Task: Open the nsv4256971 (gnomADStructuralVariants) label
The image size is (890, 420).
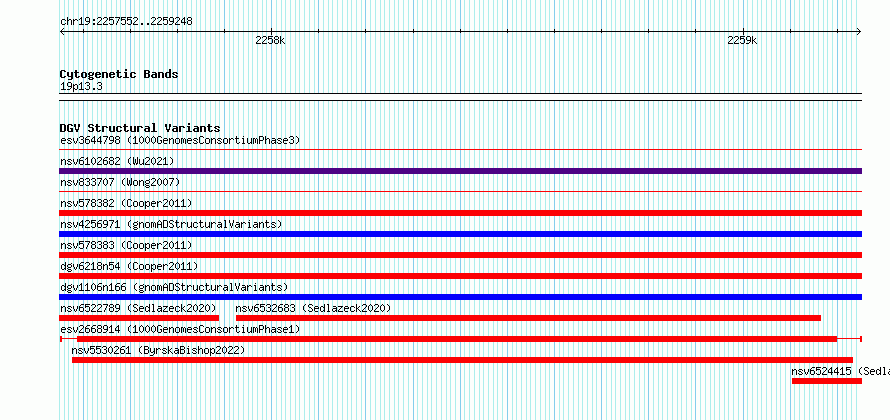Action: pyautogui.click(x=171, y=224)
